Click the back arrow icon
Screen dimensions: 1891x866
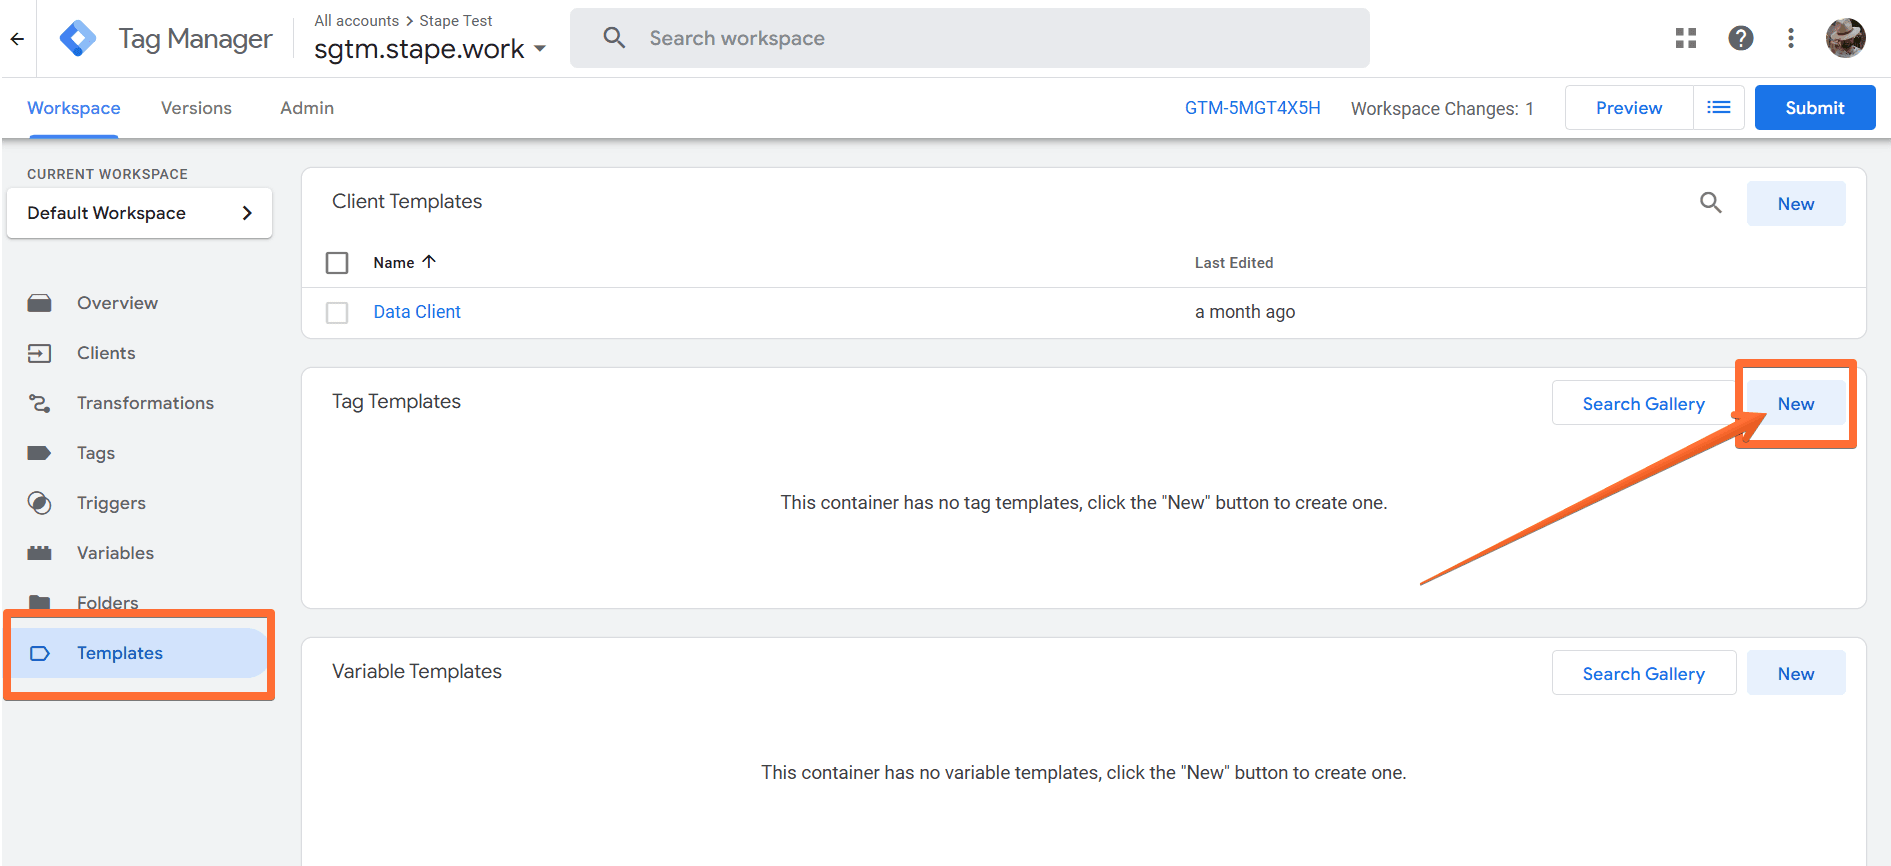pos(17,39)
